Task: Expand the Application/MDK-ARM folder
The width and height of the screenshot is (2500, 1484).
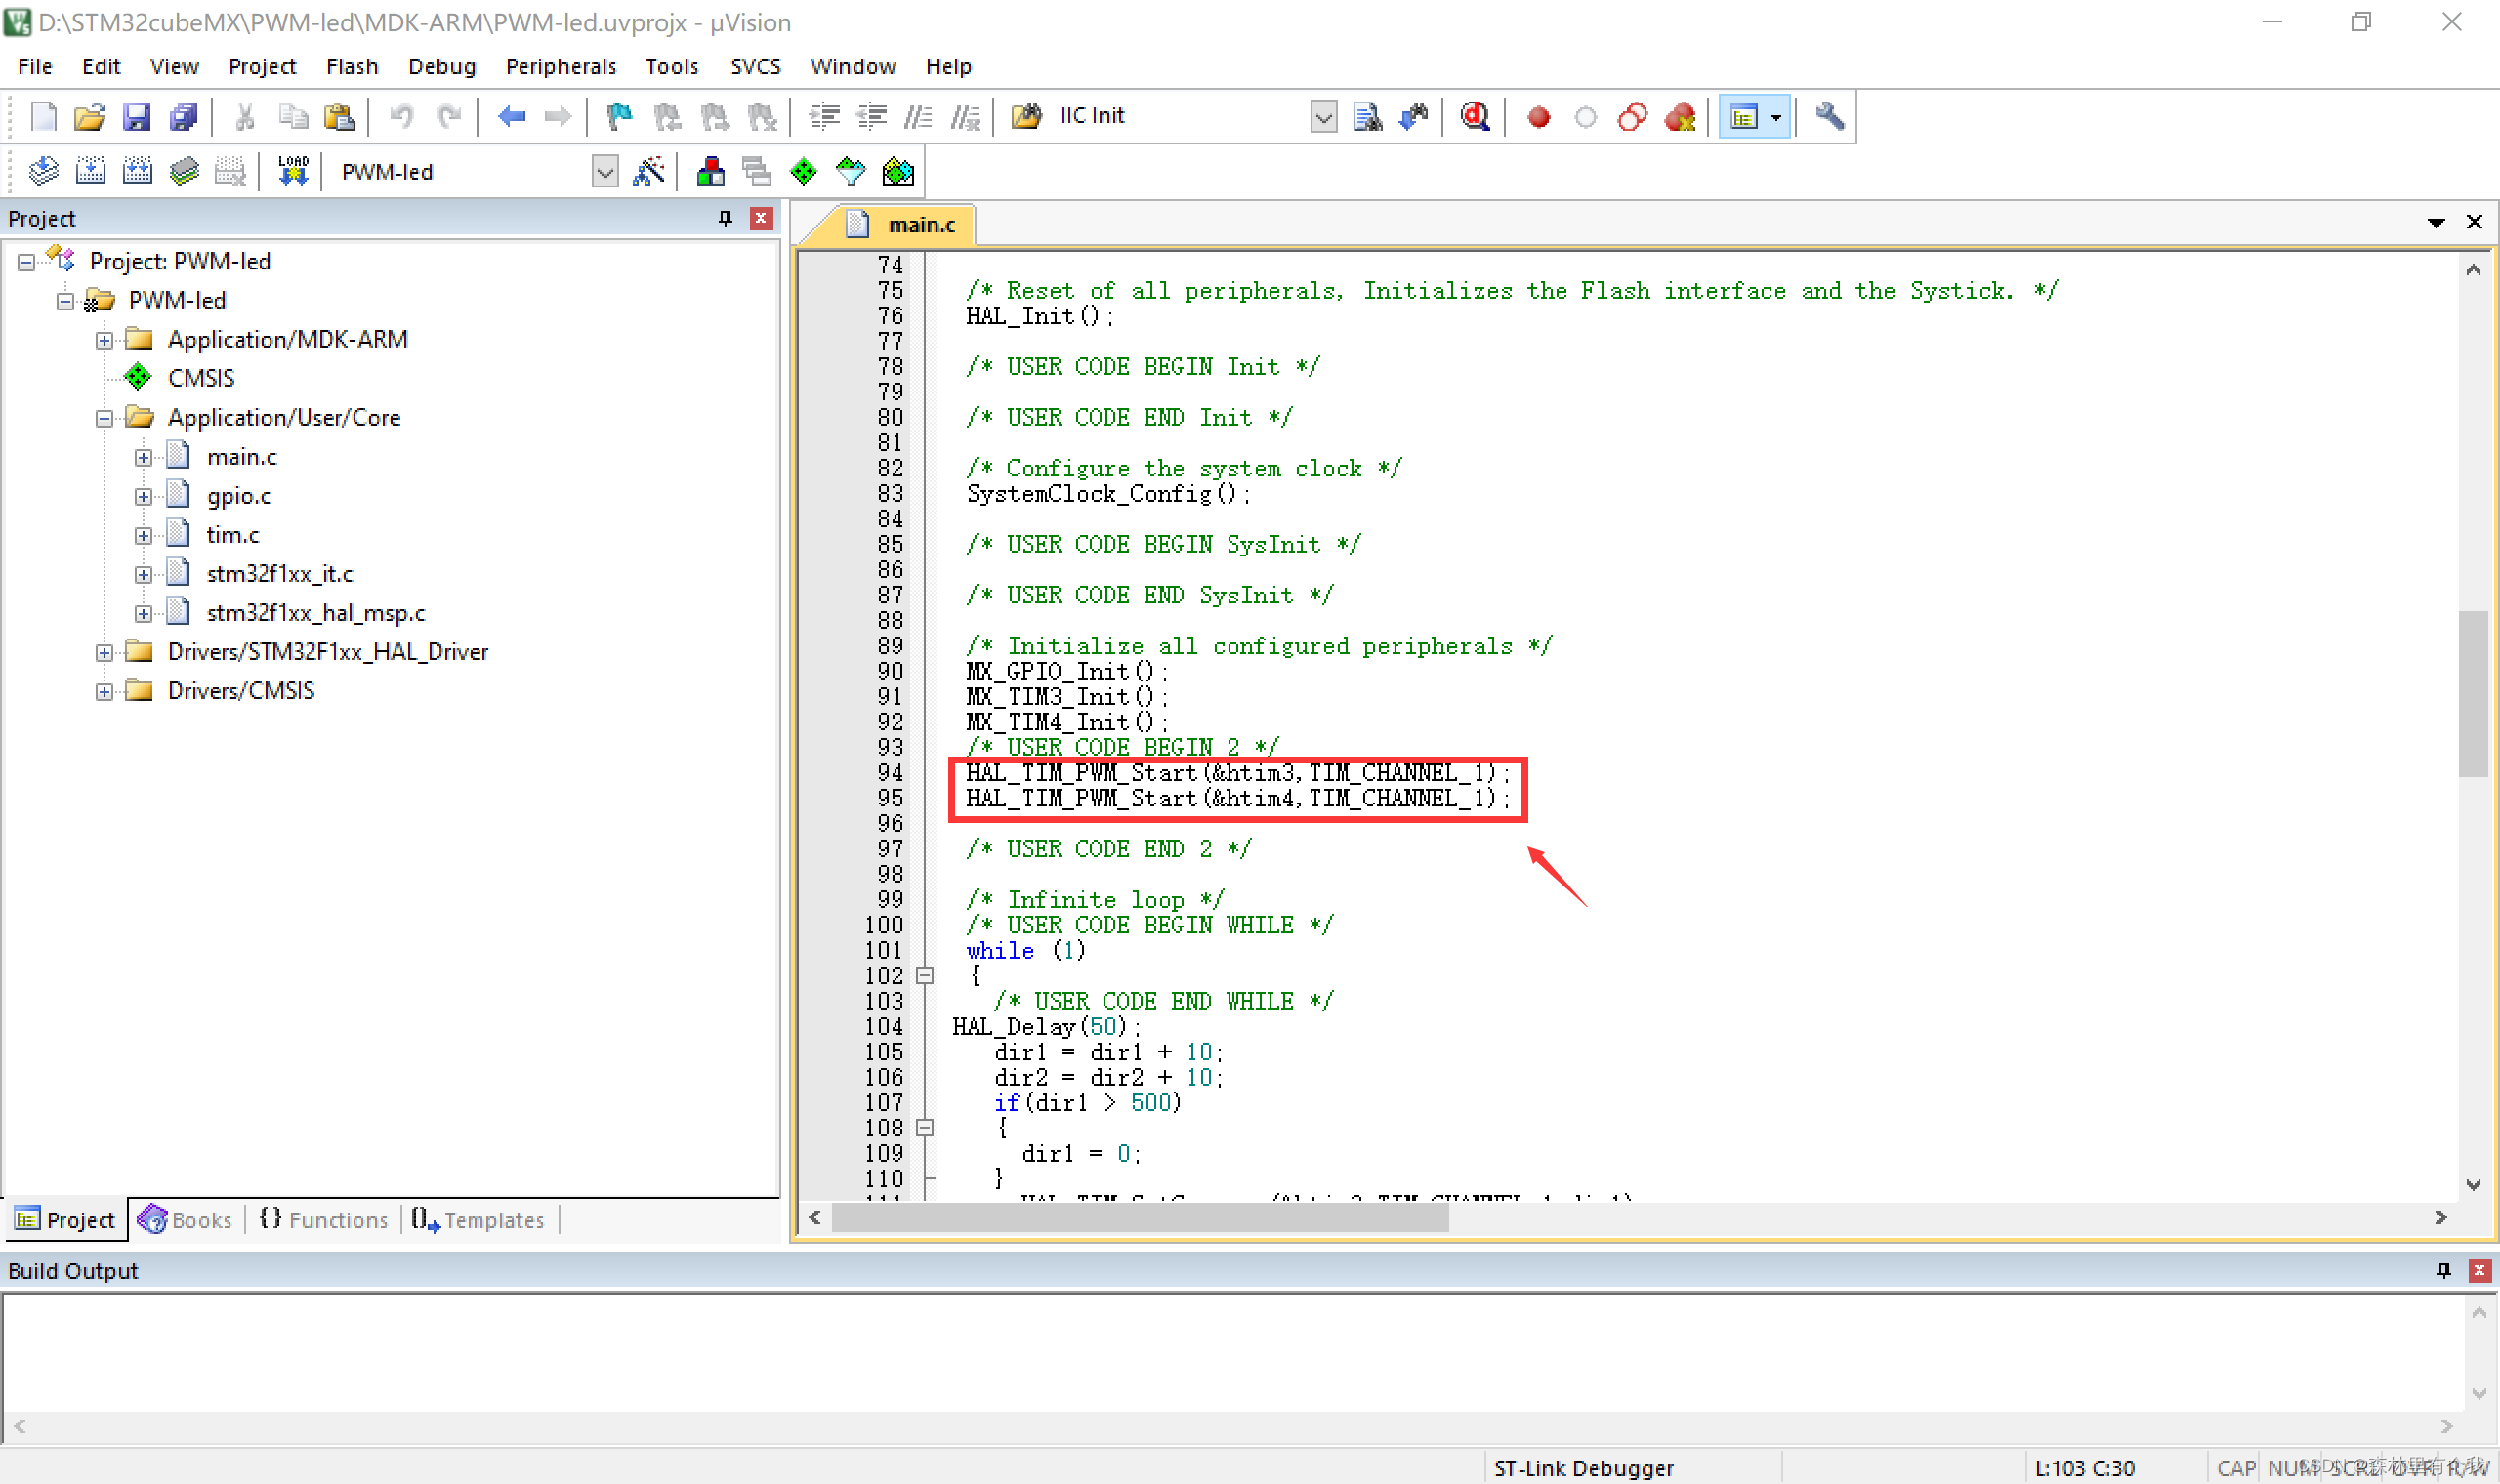Action: [104, 341]
